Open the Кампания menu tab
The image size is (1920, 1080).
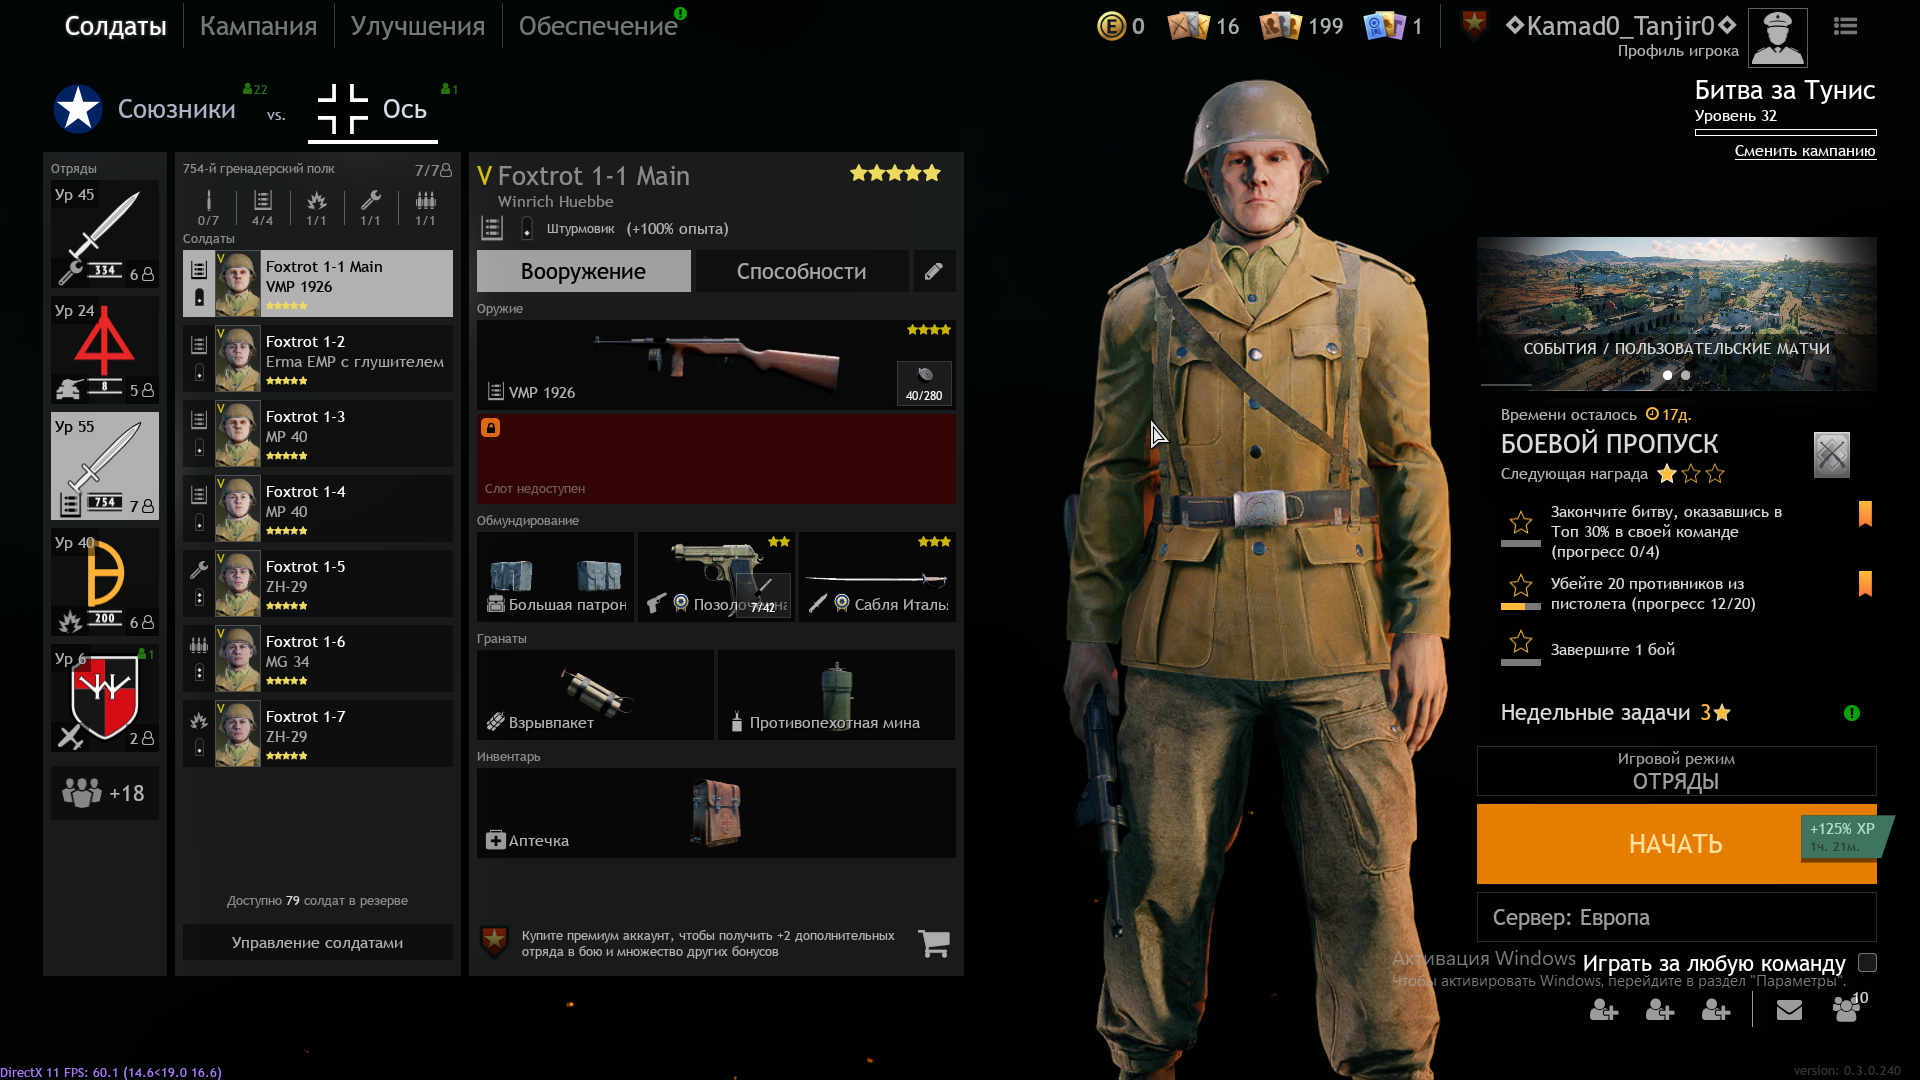coord(258,26)
